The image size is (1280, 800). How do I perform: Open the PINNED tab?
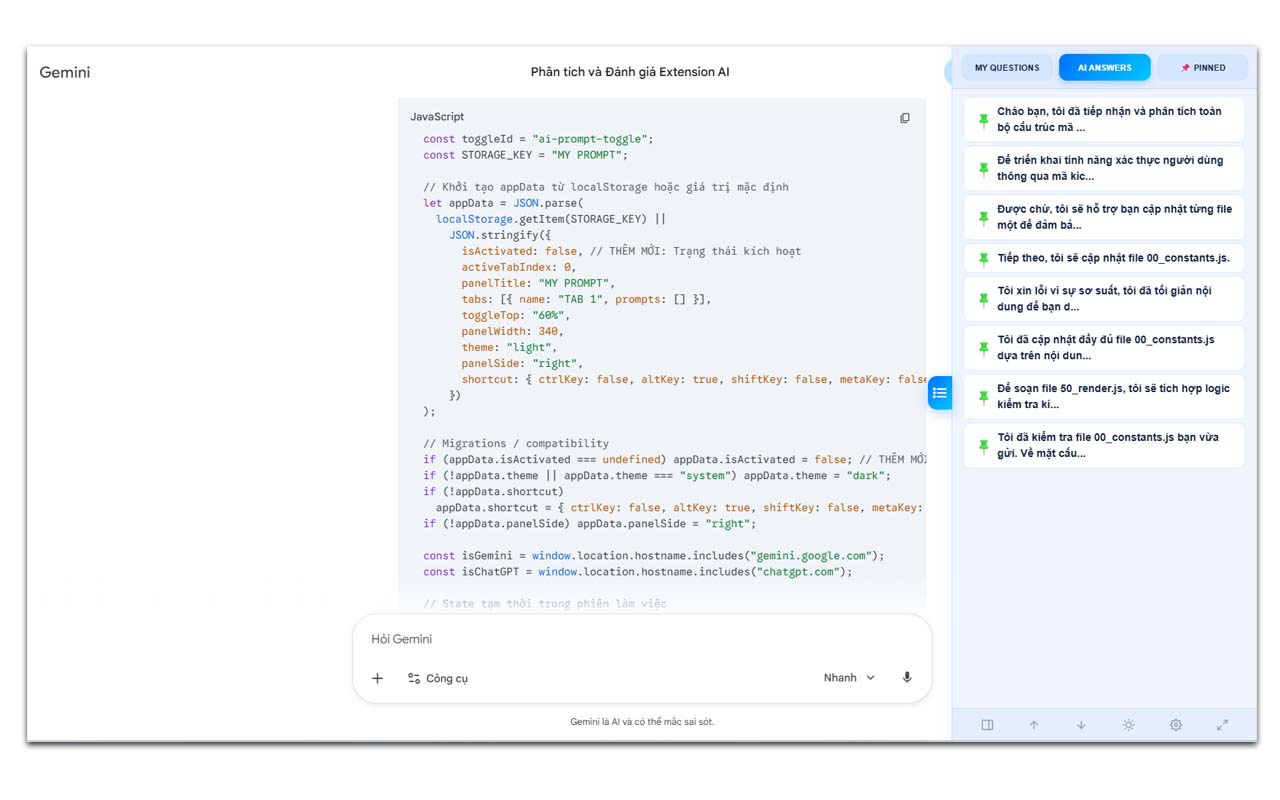pos(1203,68)
